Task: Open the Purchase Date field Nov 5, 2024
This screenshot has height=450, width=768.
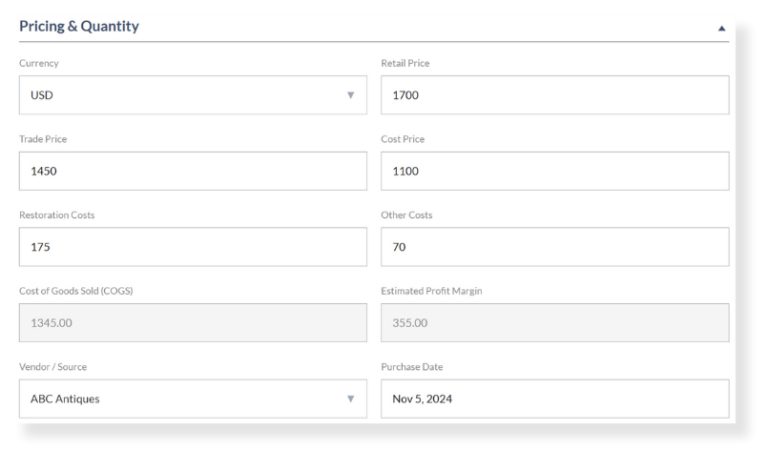Action: (554, 399)
